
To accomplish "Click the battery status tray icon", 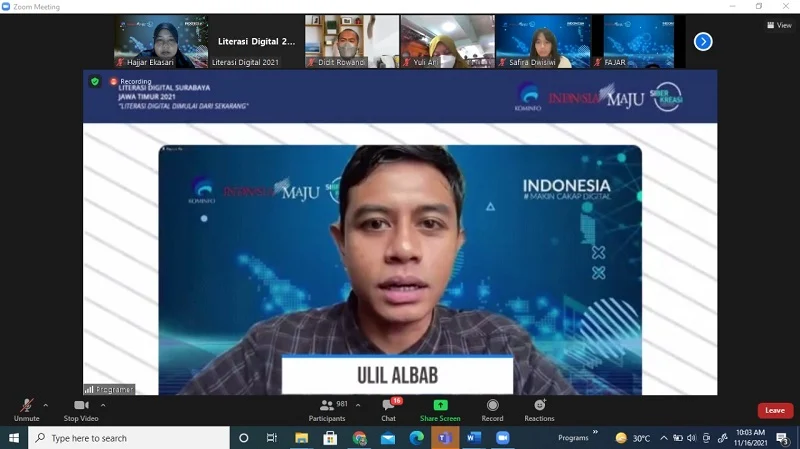I will coord(678,438).
